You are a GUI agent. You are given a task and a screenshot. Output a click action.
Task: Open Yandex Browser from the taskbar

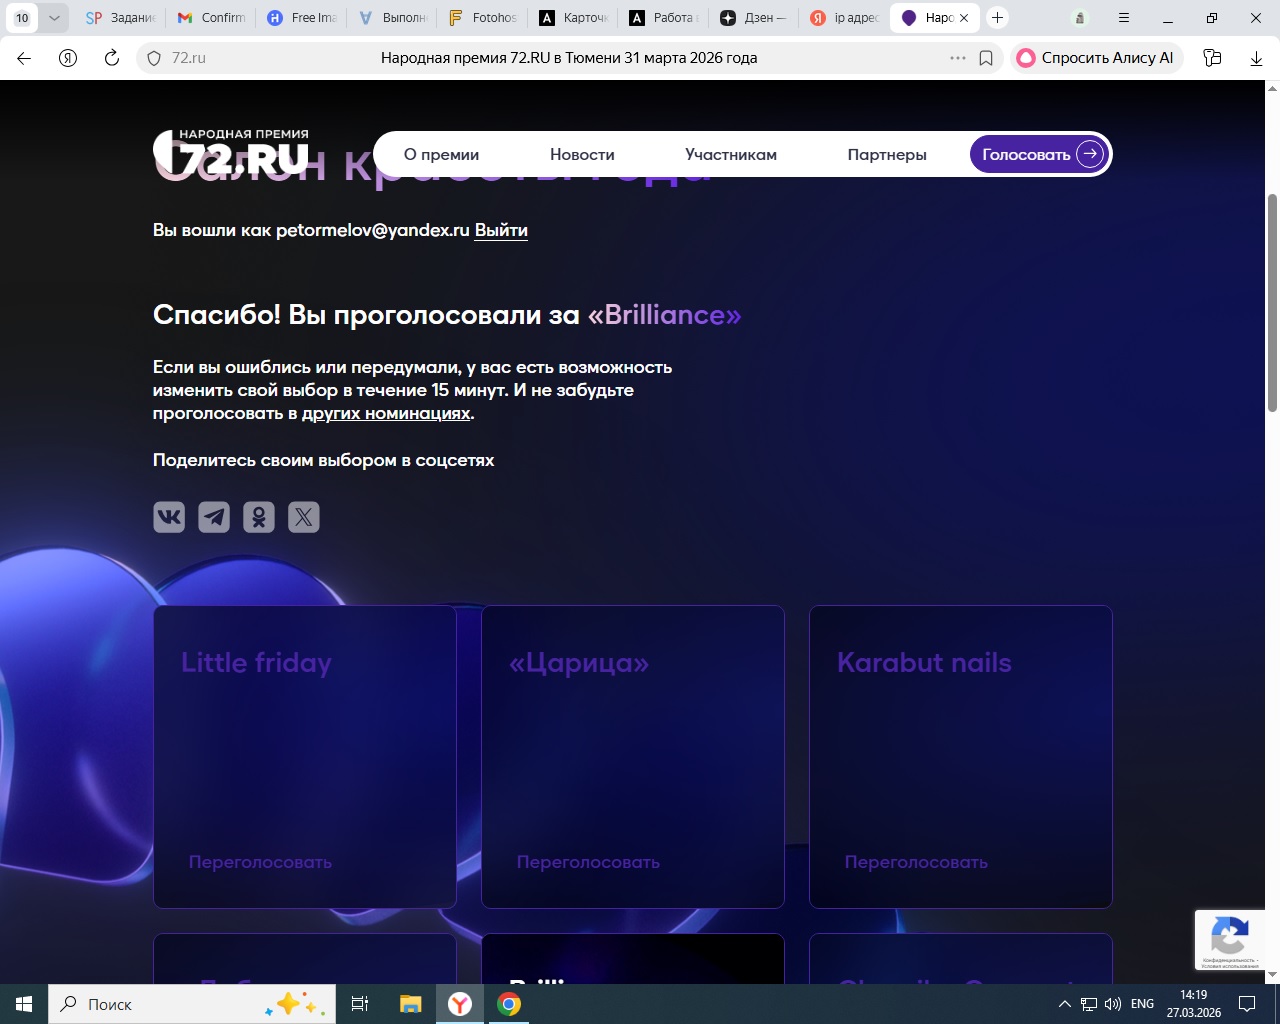coord(460,1004)
